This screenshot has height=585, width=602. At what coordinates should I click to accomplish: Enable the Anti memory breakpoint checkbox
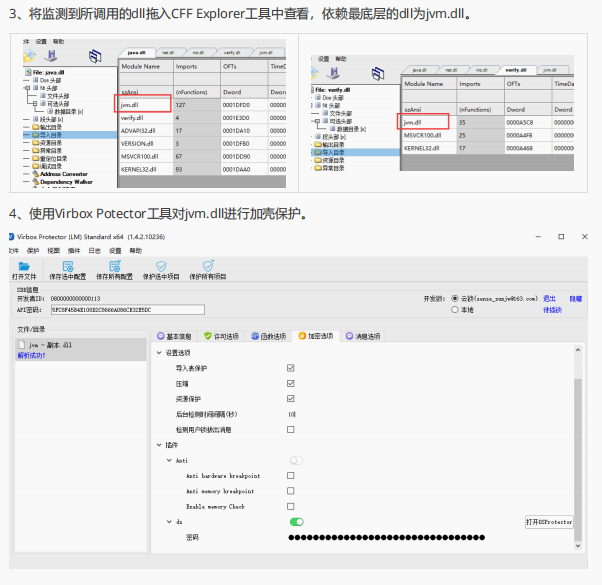click(x=291, y=491)
